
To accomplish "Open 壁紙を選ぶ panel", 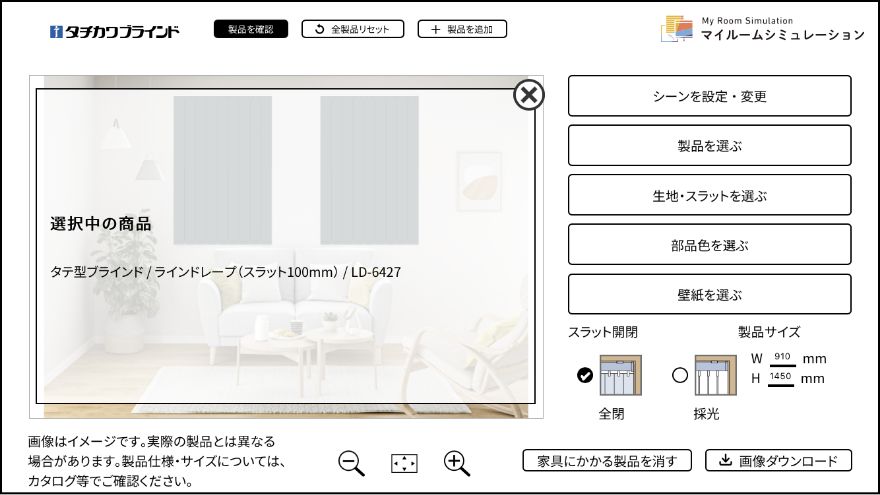I will pos(709,294).
